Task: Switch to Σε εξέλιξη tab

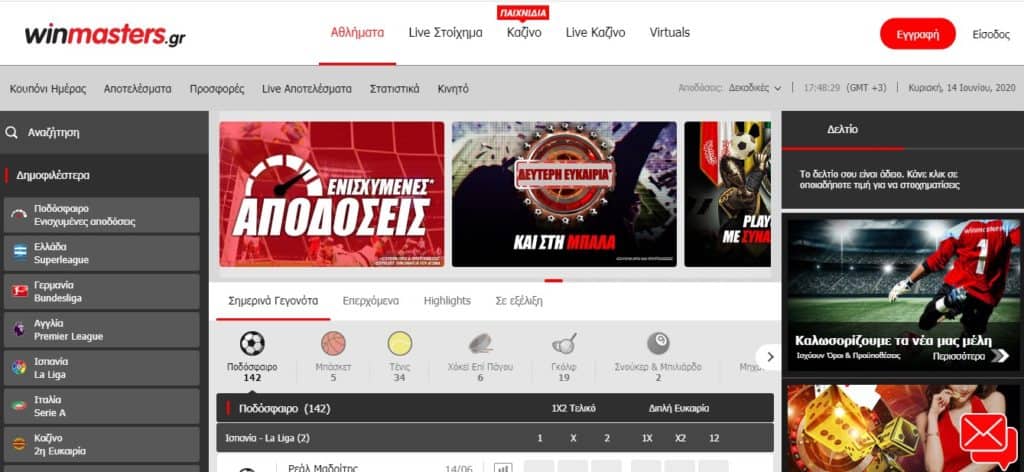Action: (x=519, y=301)
